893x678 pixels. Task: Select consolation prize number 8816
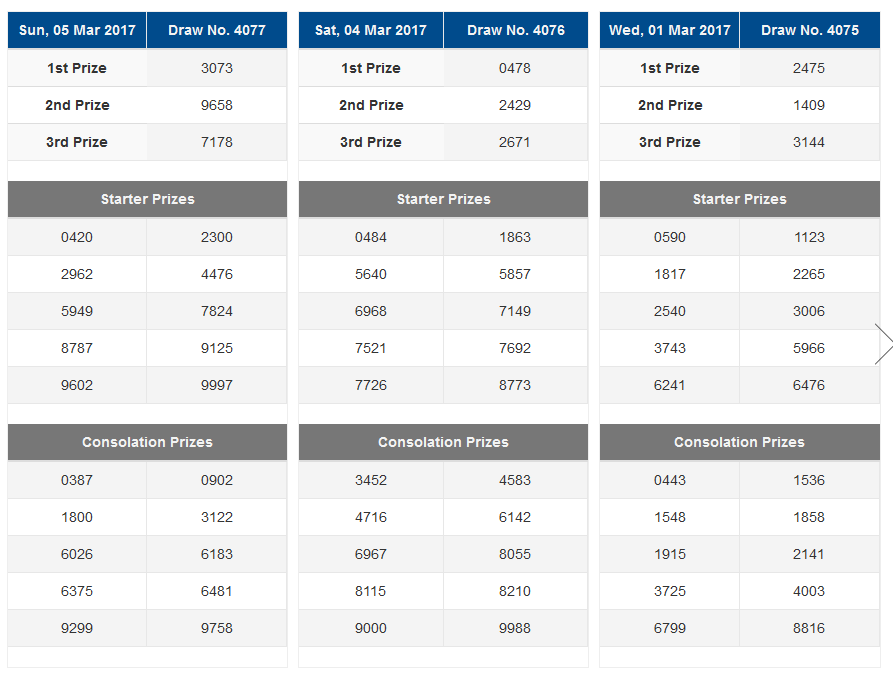[x=809, y=628]
